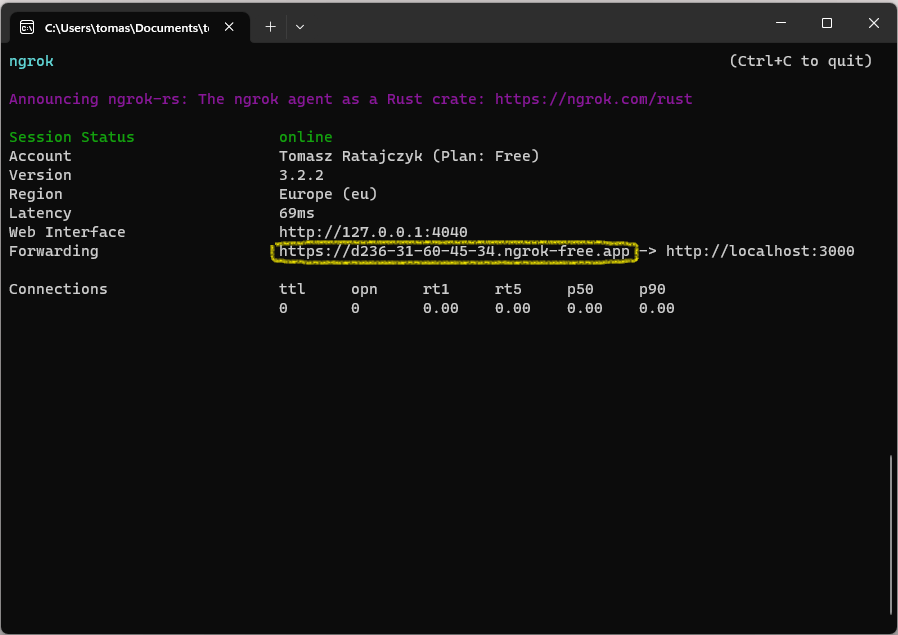Click the 'rt5' column header
The width and height of the screenshot is (898, 635).
508,289
